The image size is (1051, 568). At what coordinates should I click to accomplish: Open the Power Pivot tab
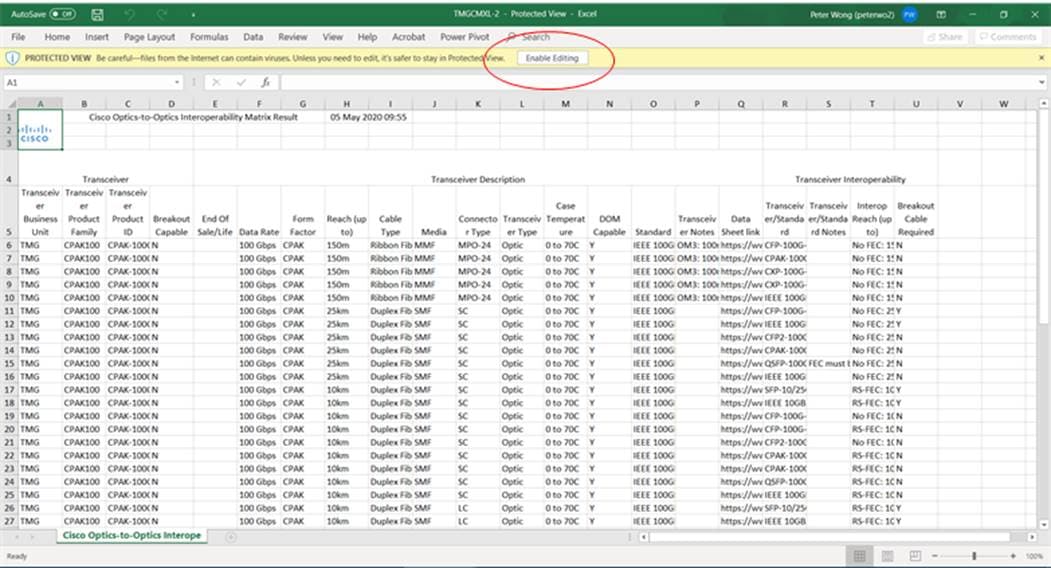[x=465, y=37]
